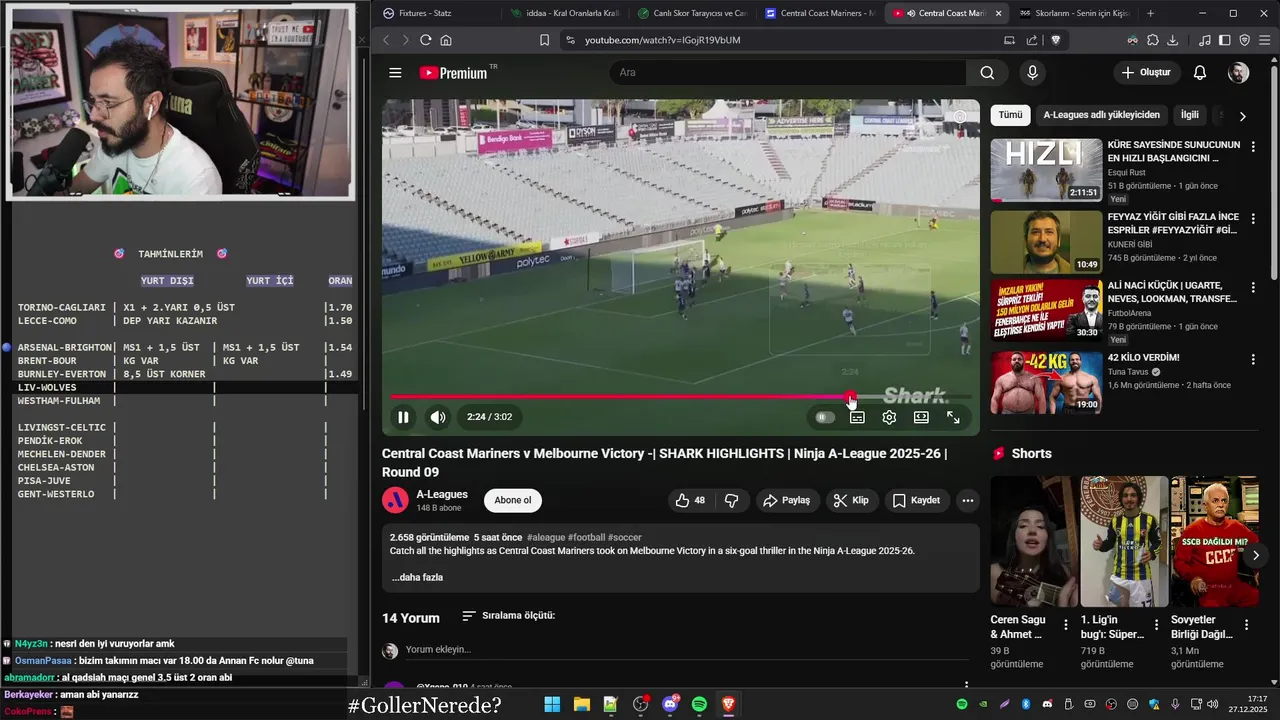The image size is (1280, 720).
Task: Click the search magnifier button
Action: tap(987, 73)
